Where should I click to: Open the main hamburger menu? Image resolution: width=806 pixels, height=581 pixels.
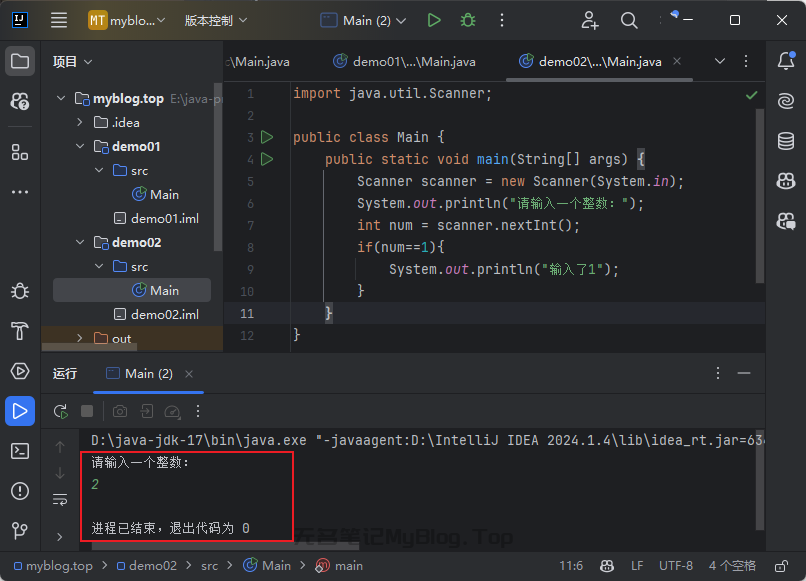(59, 21)
